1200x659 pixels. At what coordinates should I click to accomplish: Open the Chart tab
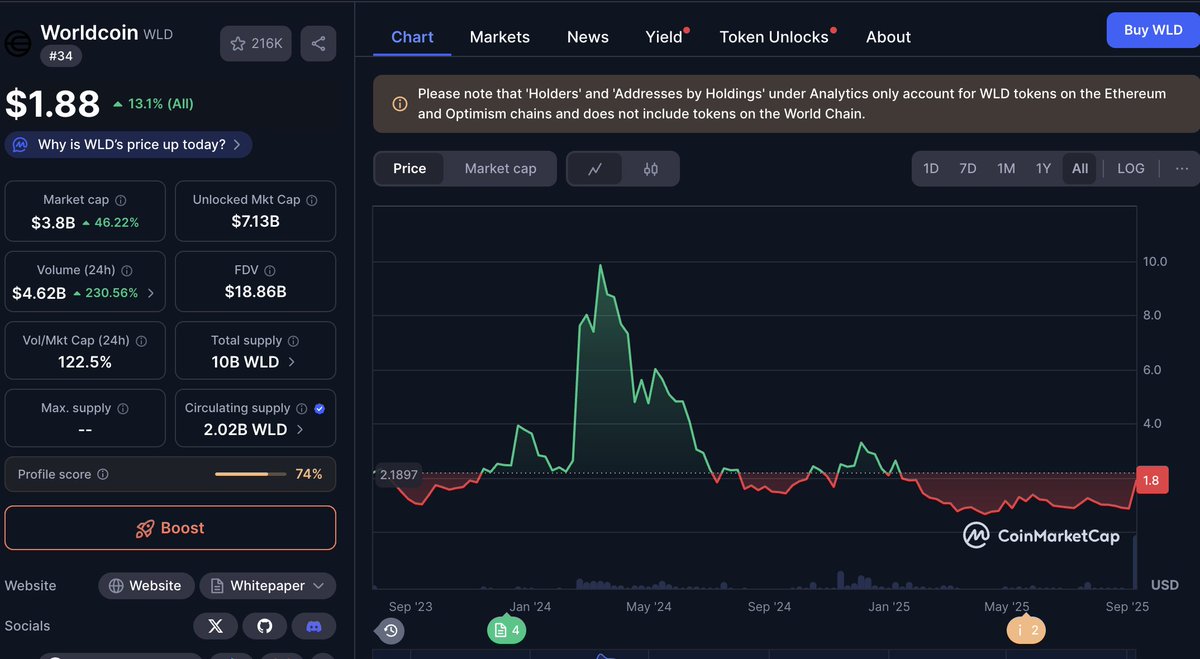click(412, 37)
